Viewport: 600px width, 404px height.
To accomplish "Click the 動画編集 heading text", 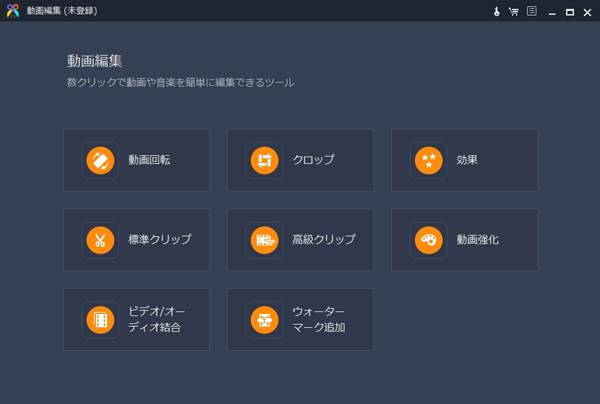I will pyautogui.click(x=95, y=61).
